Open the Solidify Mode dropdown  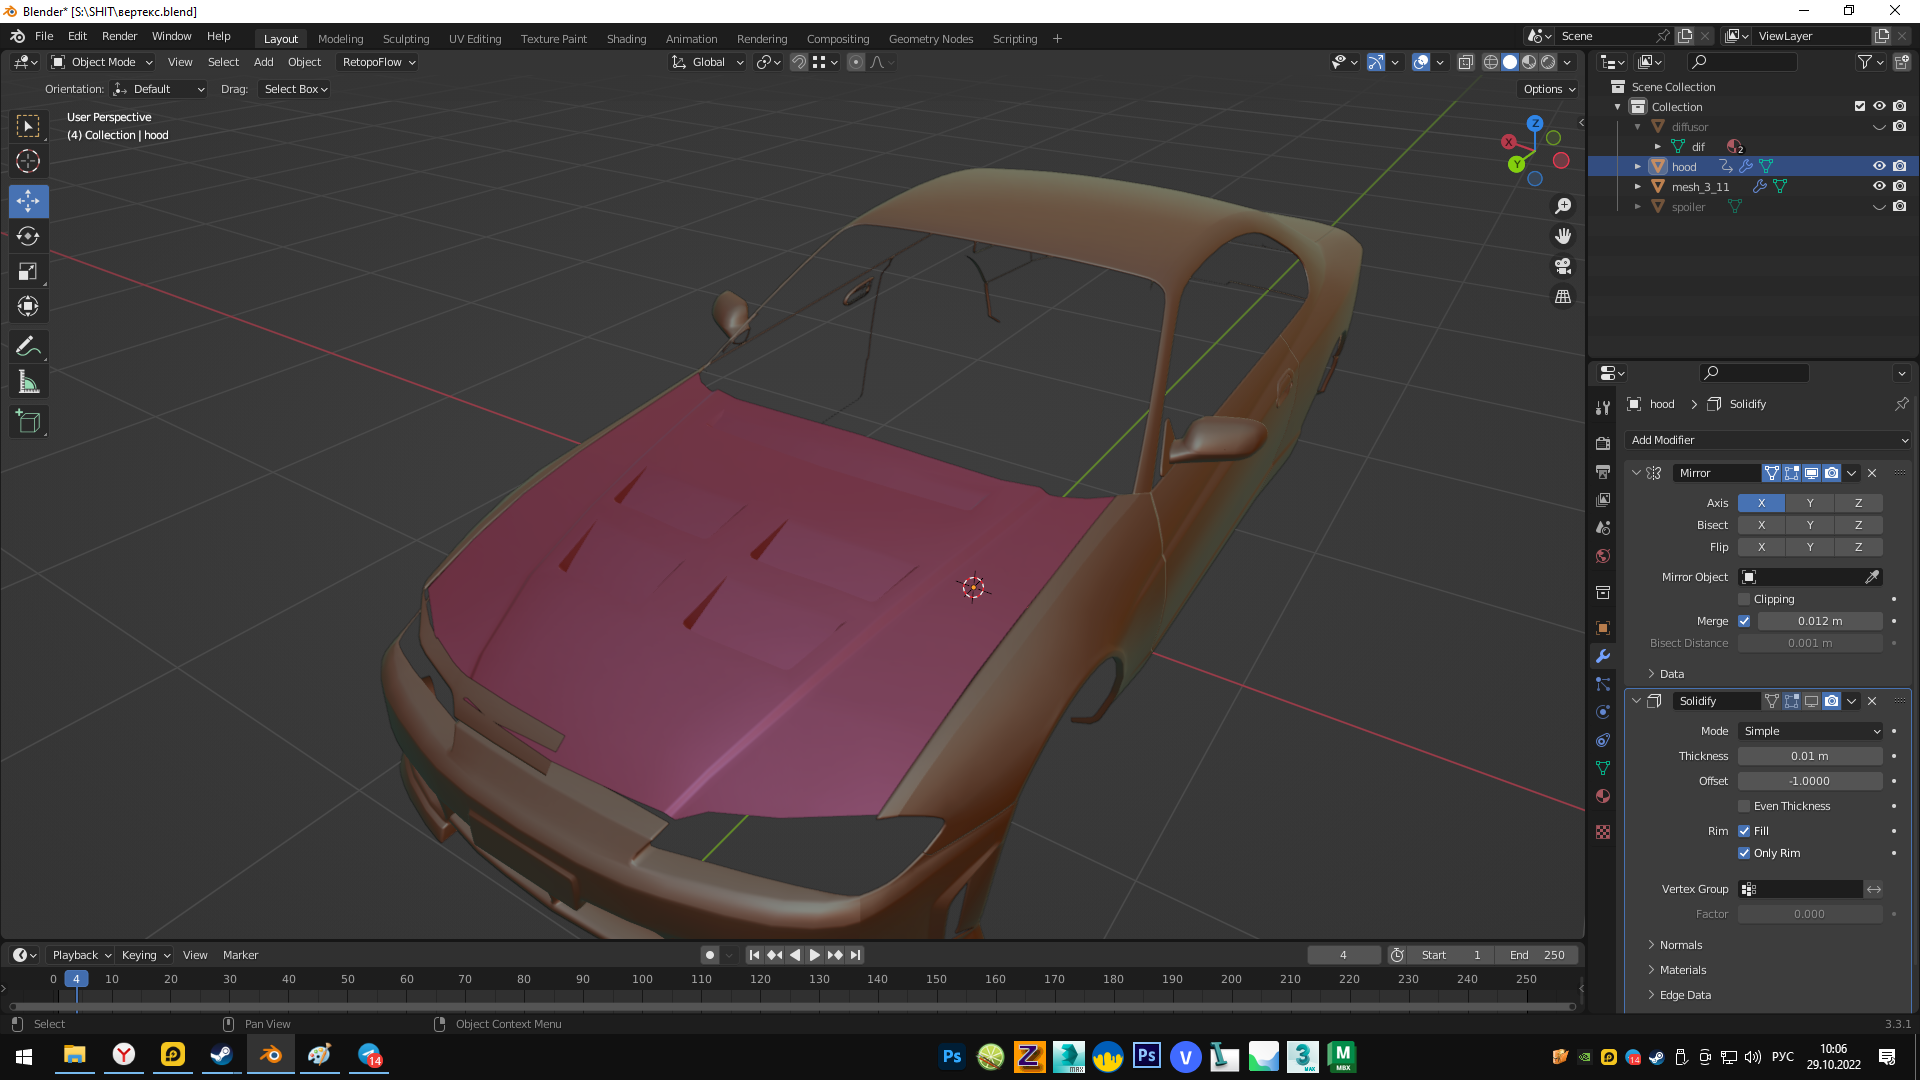coord(1810,731)
